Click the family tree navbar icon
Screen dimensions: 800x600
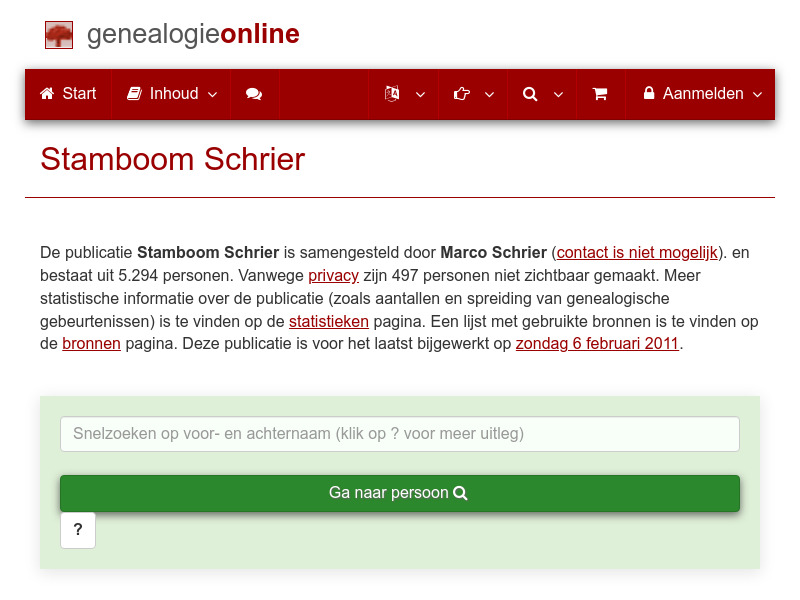(393, 93)
